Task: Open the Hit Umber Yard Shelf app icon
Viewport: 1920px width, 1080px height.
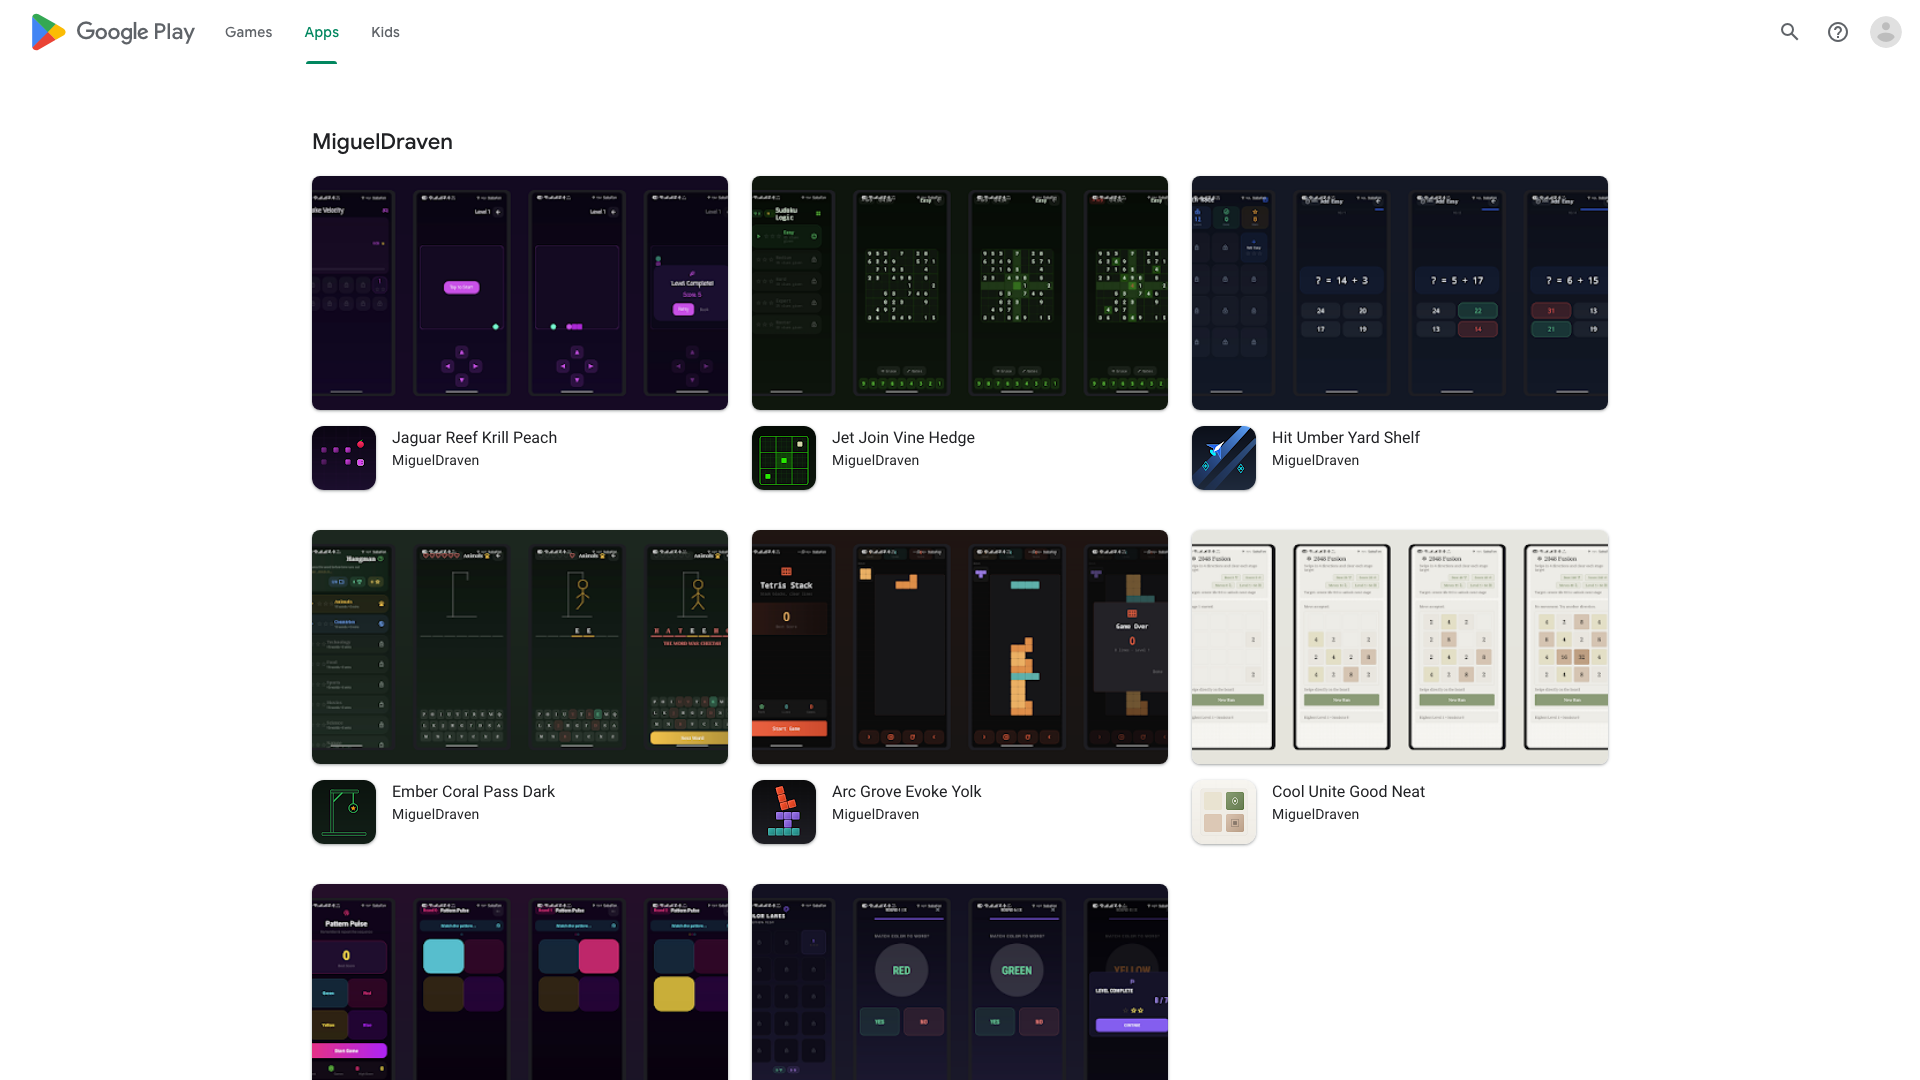Action: 1224,458
